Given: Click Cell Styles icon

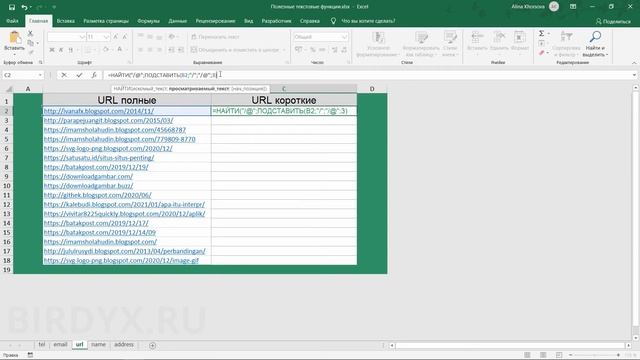Looking at the screenshot, I should (x=450, y=38).
